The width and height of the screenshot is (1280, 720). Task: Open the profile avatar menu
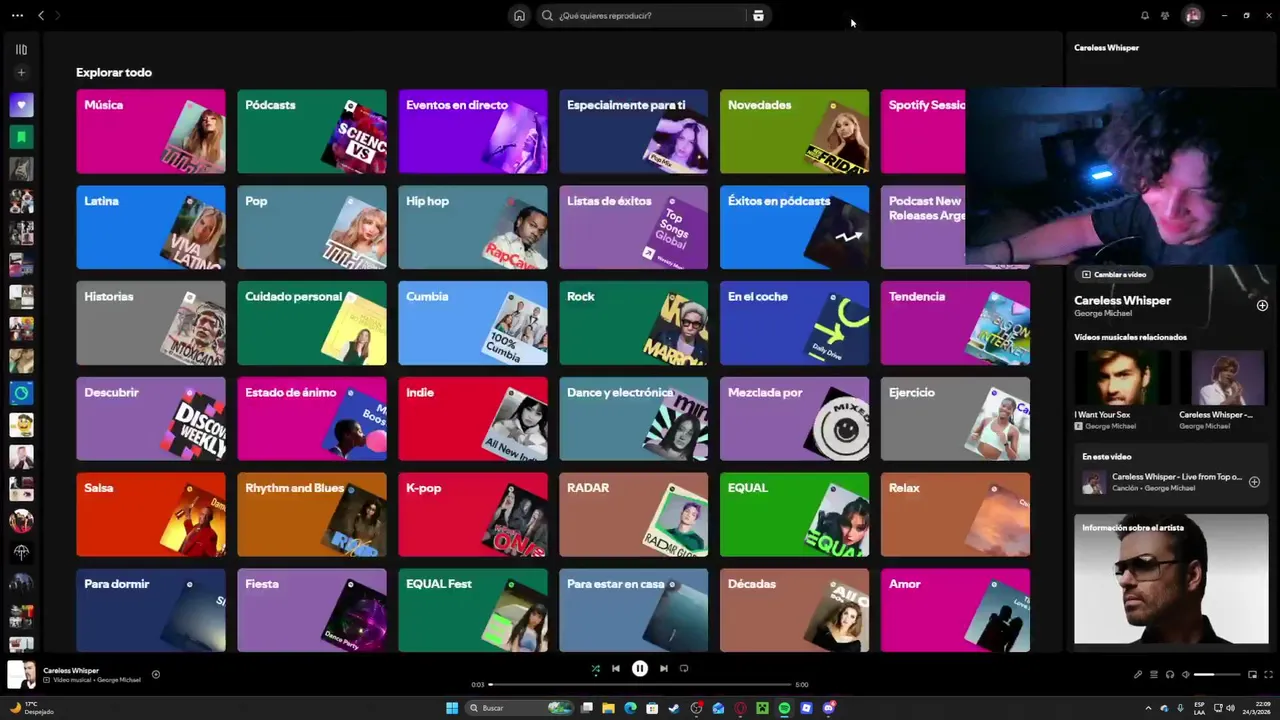(1192, 16)
